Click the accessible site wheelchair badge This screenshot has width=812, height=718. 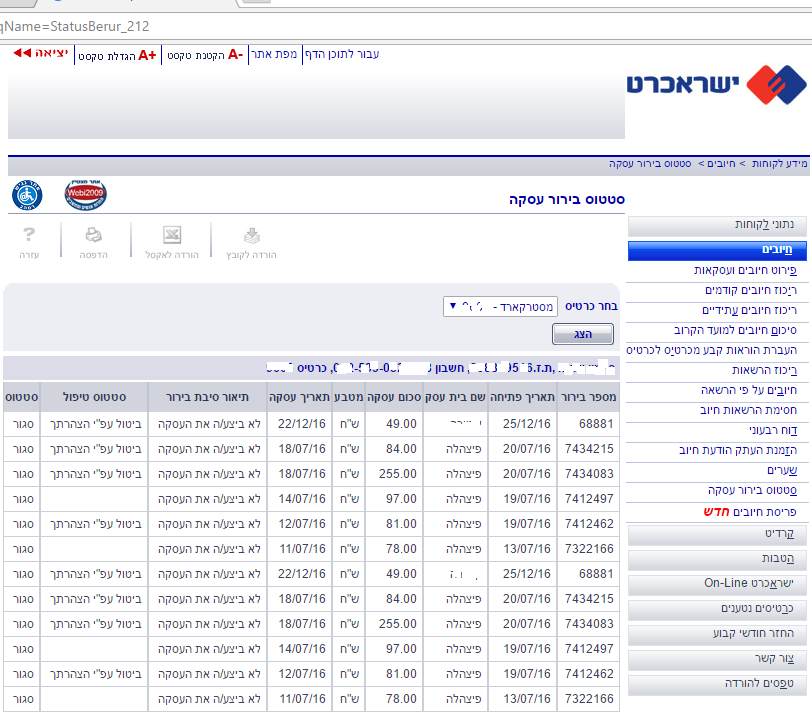(x=27, y=195)
